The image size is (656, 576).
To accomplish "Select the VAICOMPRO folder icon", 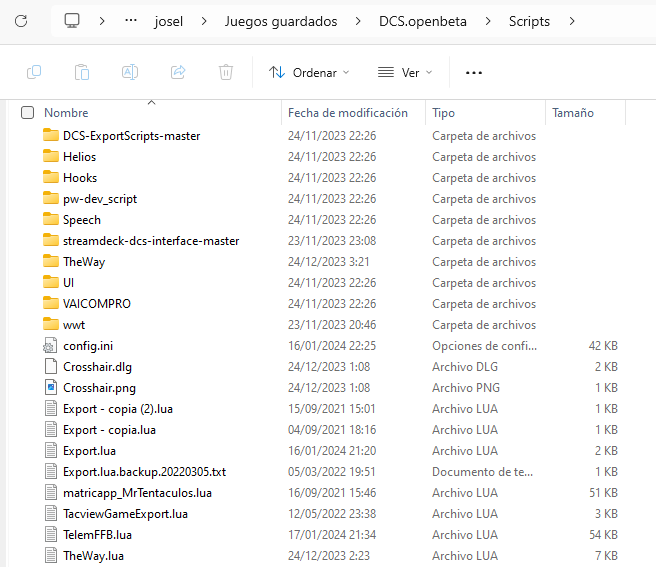I will 51,303.
